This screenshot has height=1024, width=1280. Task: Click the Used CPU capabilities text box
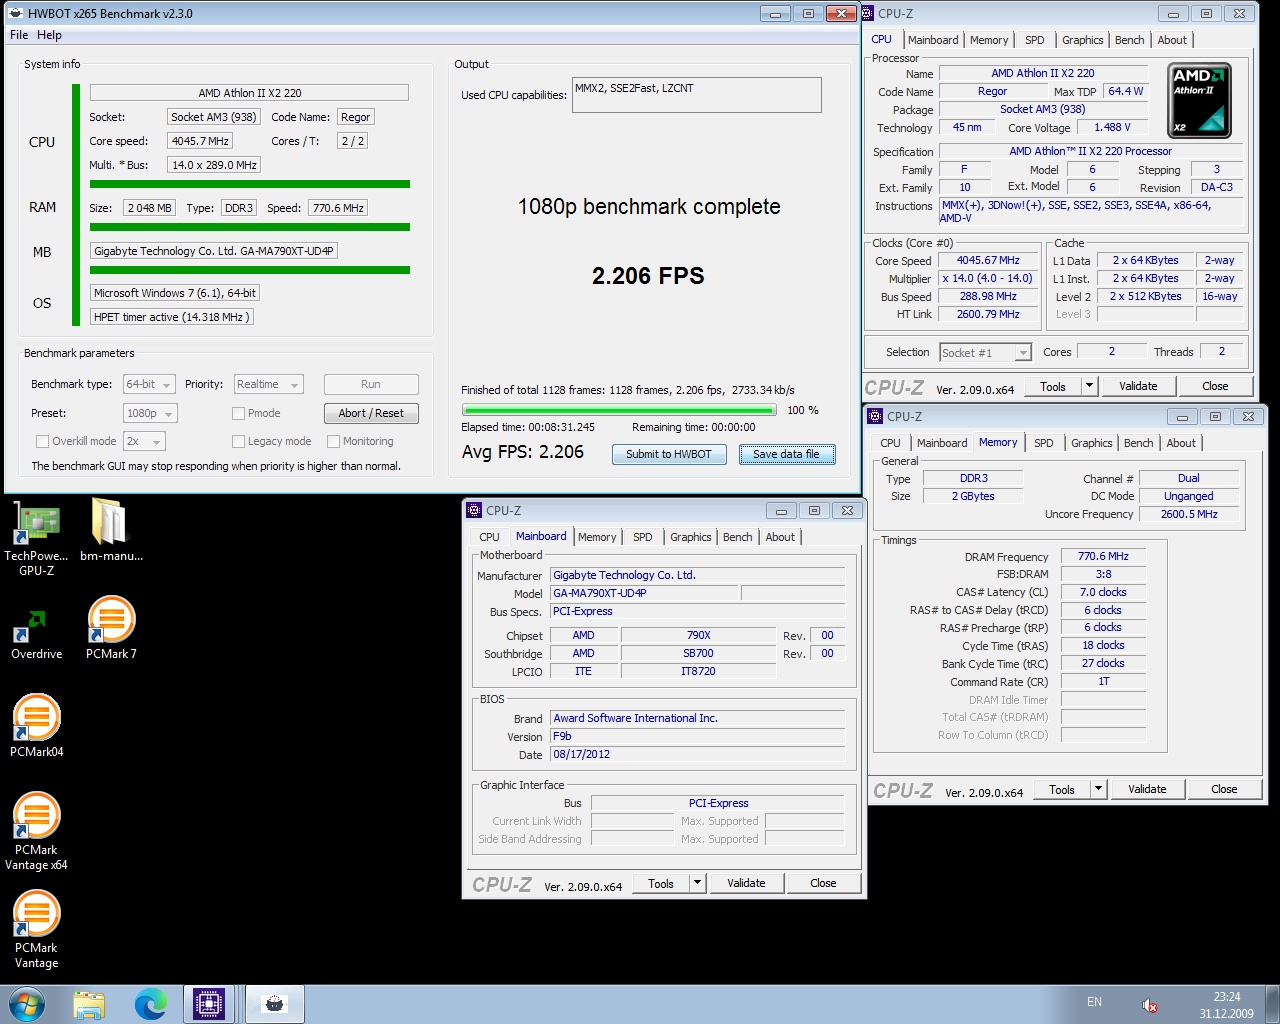tap(697, 95)
